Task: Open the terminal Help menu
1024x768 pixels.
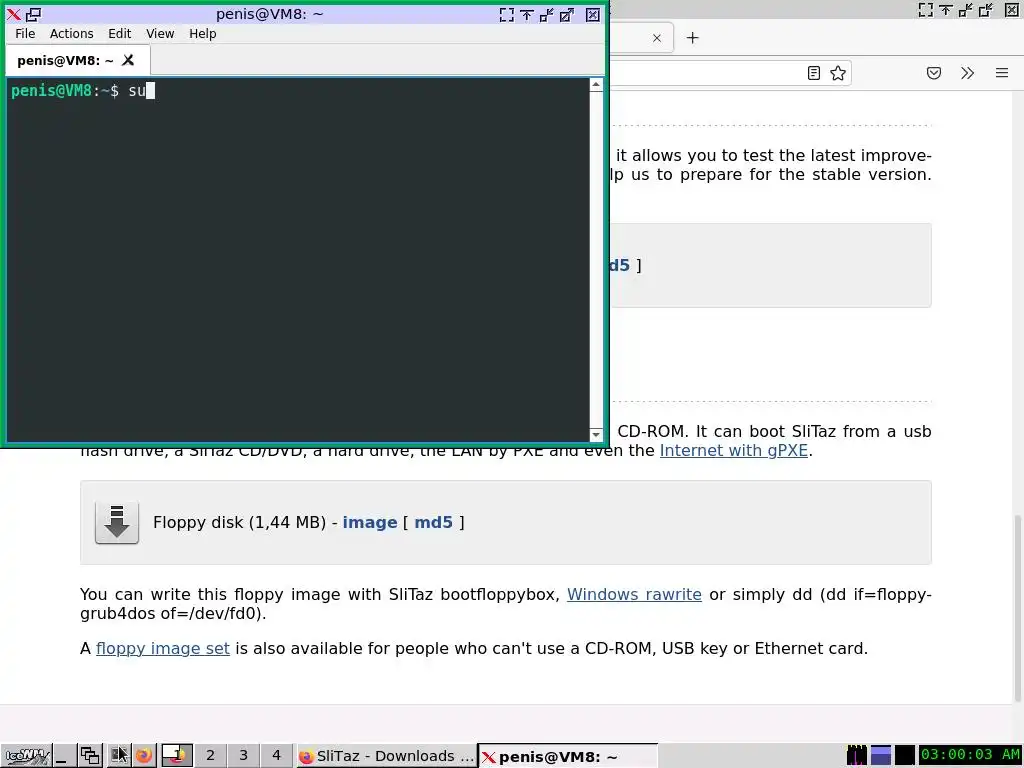Action: point(202,33)
